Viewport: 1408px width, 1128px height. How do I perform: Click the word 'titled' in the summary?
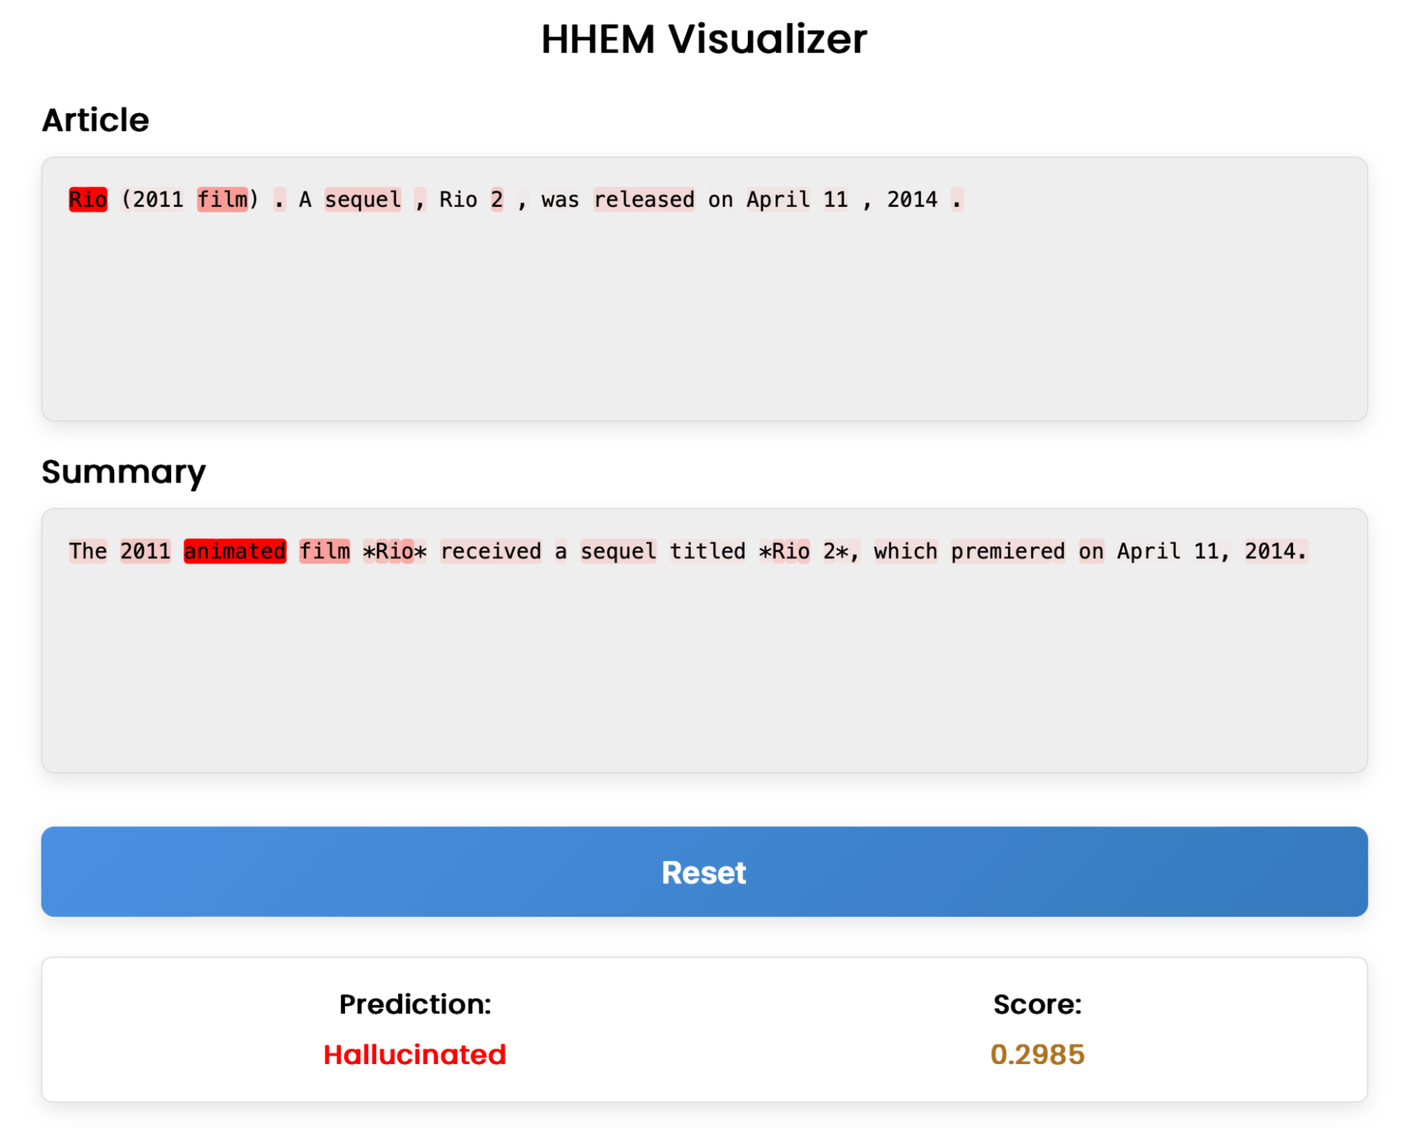708,551
